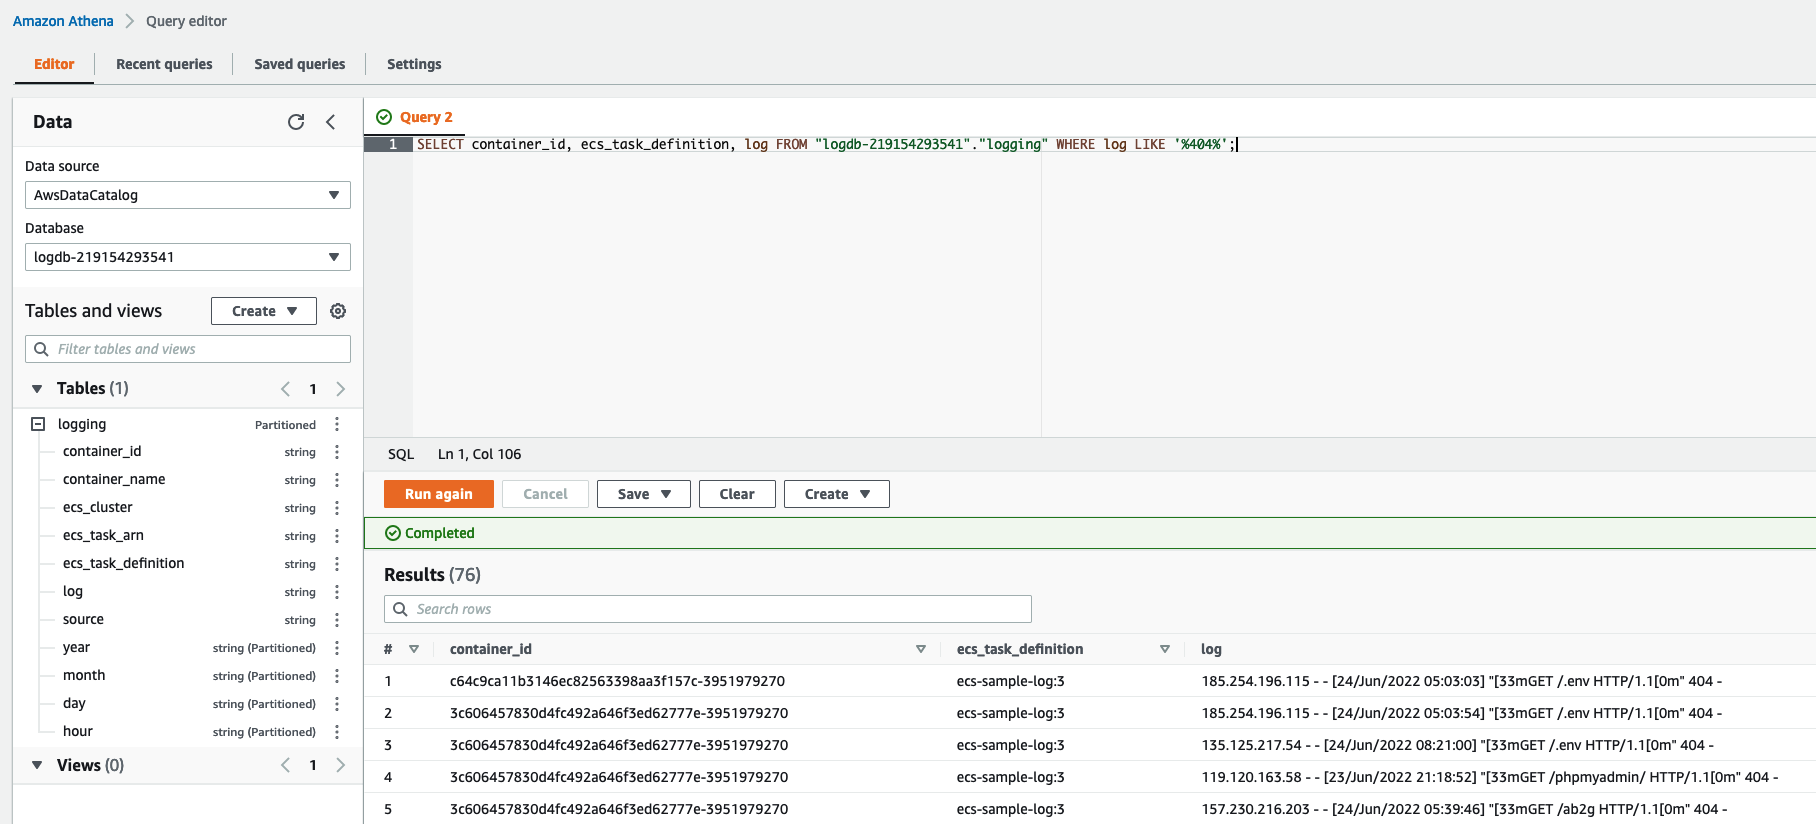This screenshot has width=1816, height=824.
Task: Refresh the Data panel with the reload icon
Action: coord(296,122)
